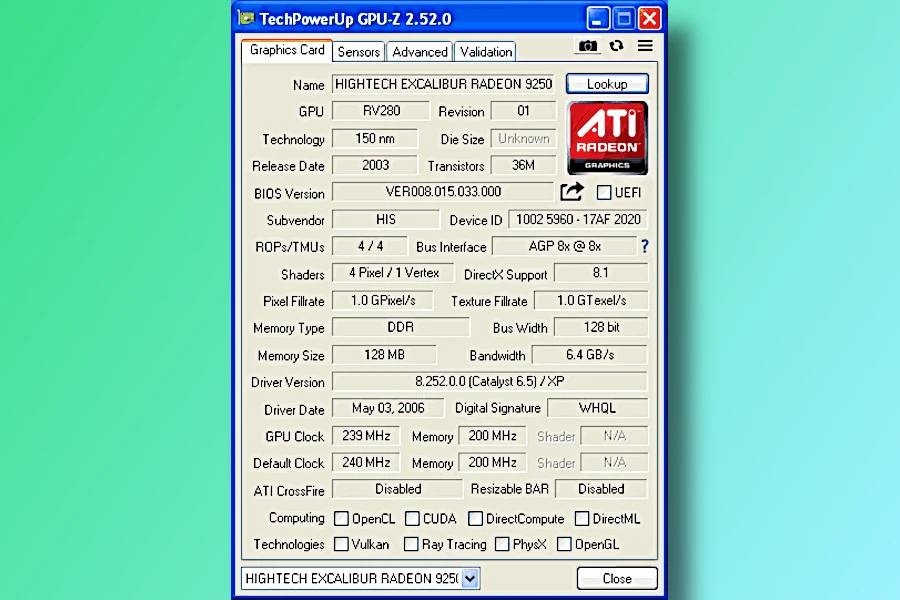900x600 pixels.
Task: Click the Shader N/A in GPU Clock row
Action: (614, 436)
